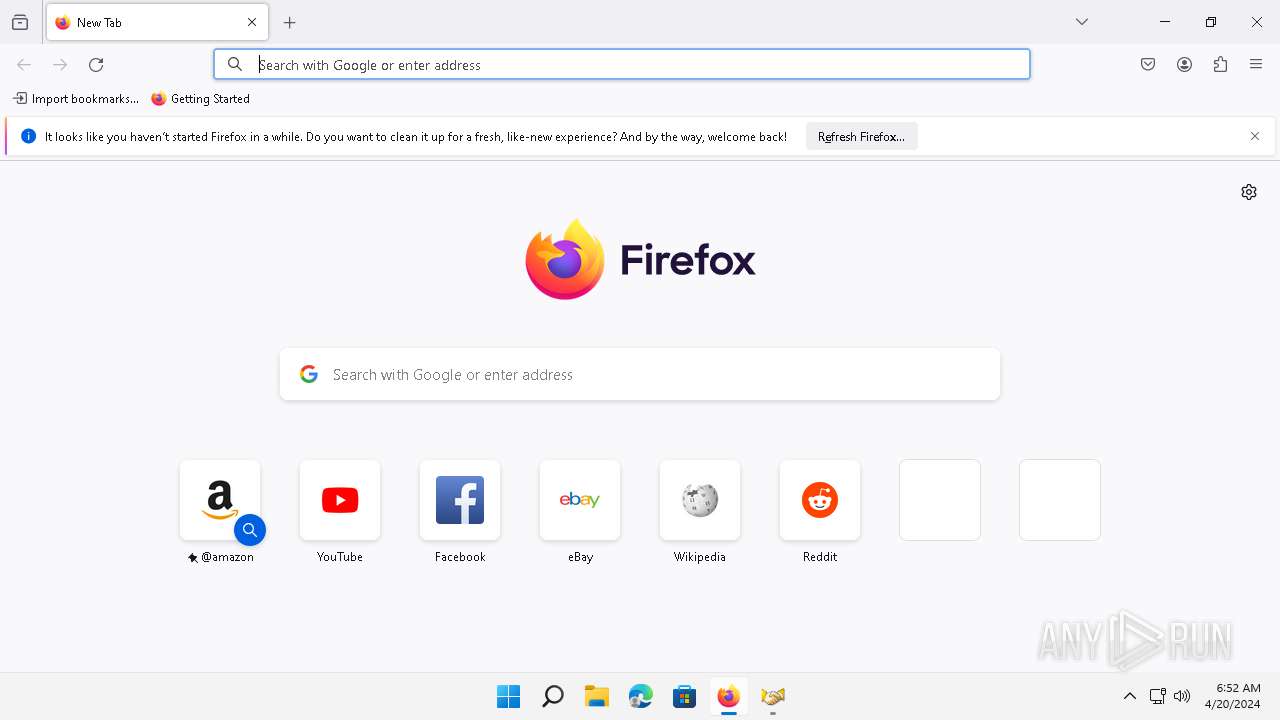Image resolution: width=1280 pixels, height=720 pixels.
Task: Close the New Tab tab
Action: click(252, 22)
